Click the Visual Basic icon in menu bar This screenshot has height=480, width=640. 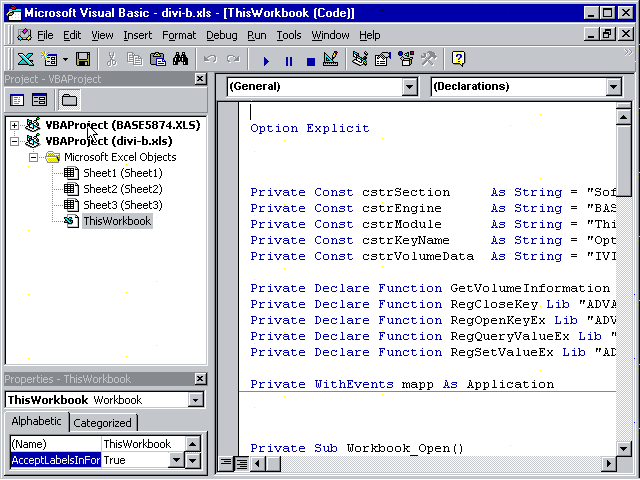24,35
